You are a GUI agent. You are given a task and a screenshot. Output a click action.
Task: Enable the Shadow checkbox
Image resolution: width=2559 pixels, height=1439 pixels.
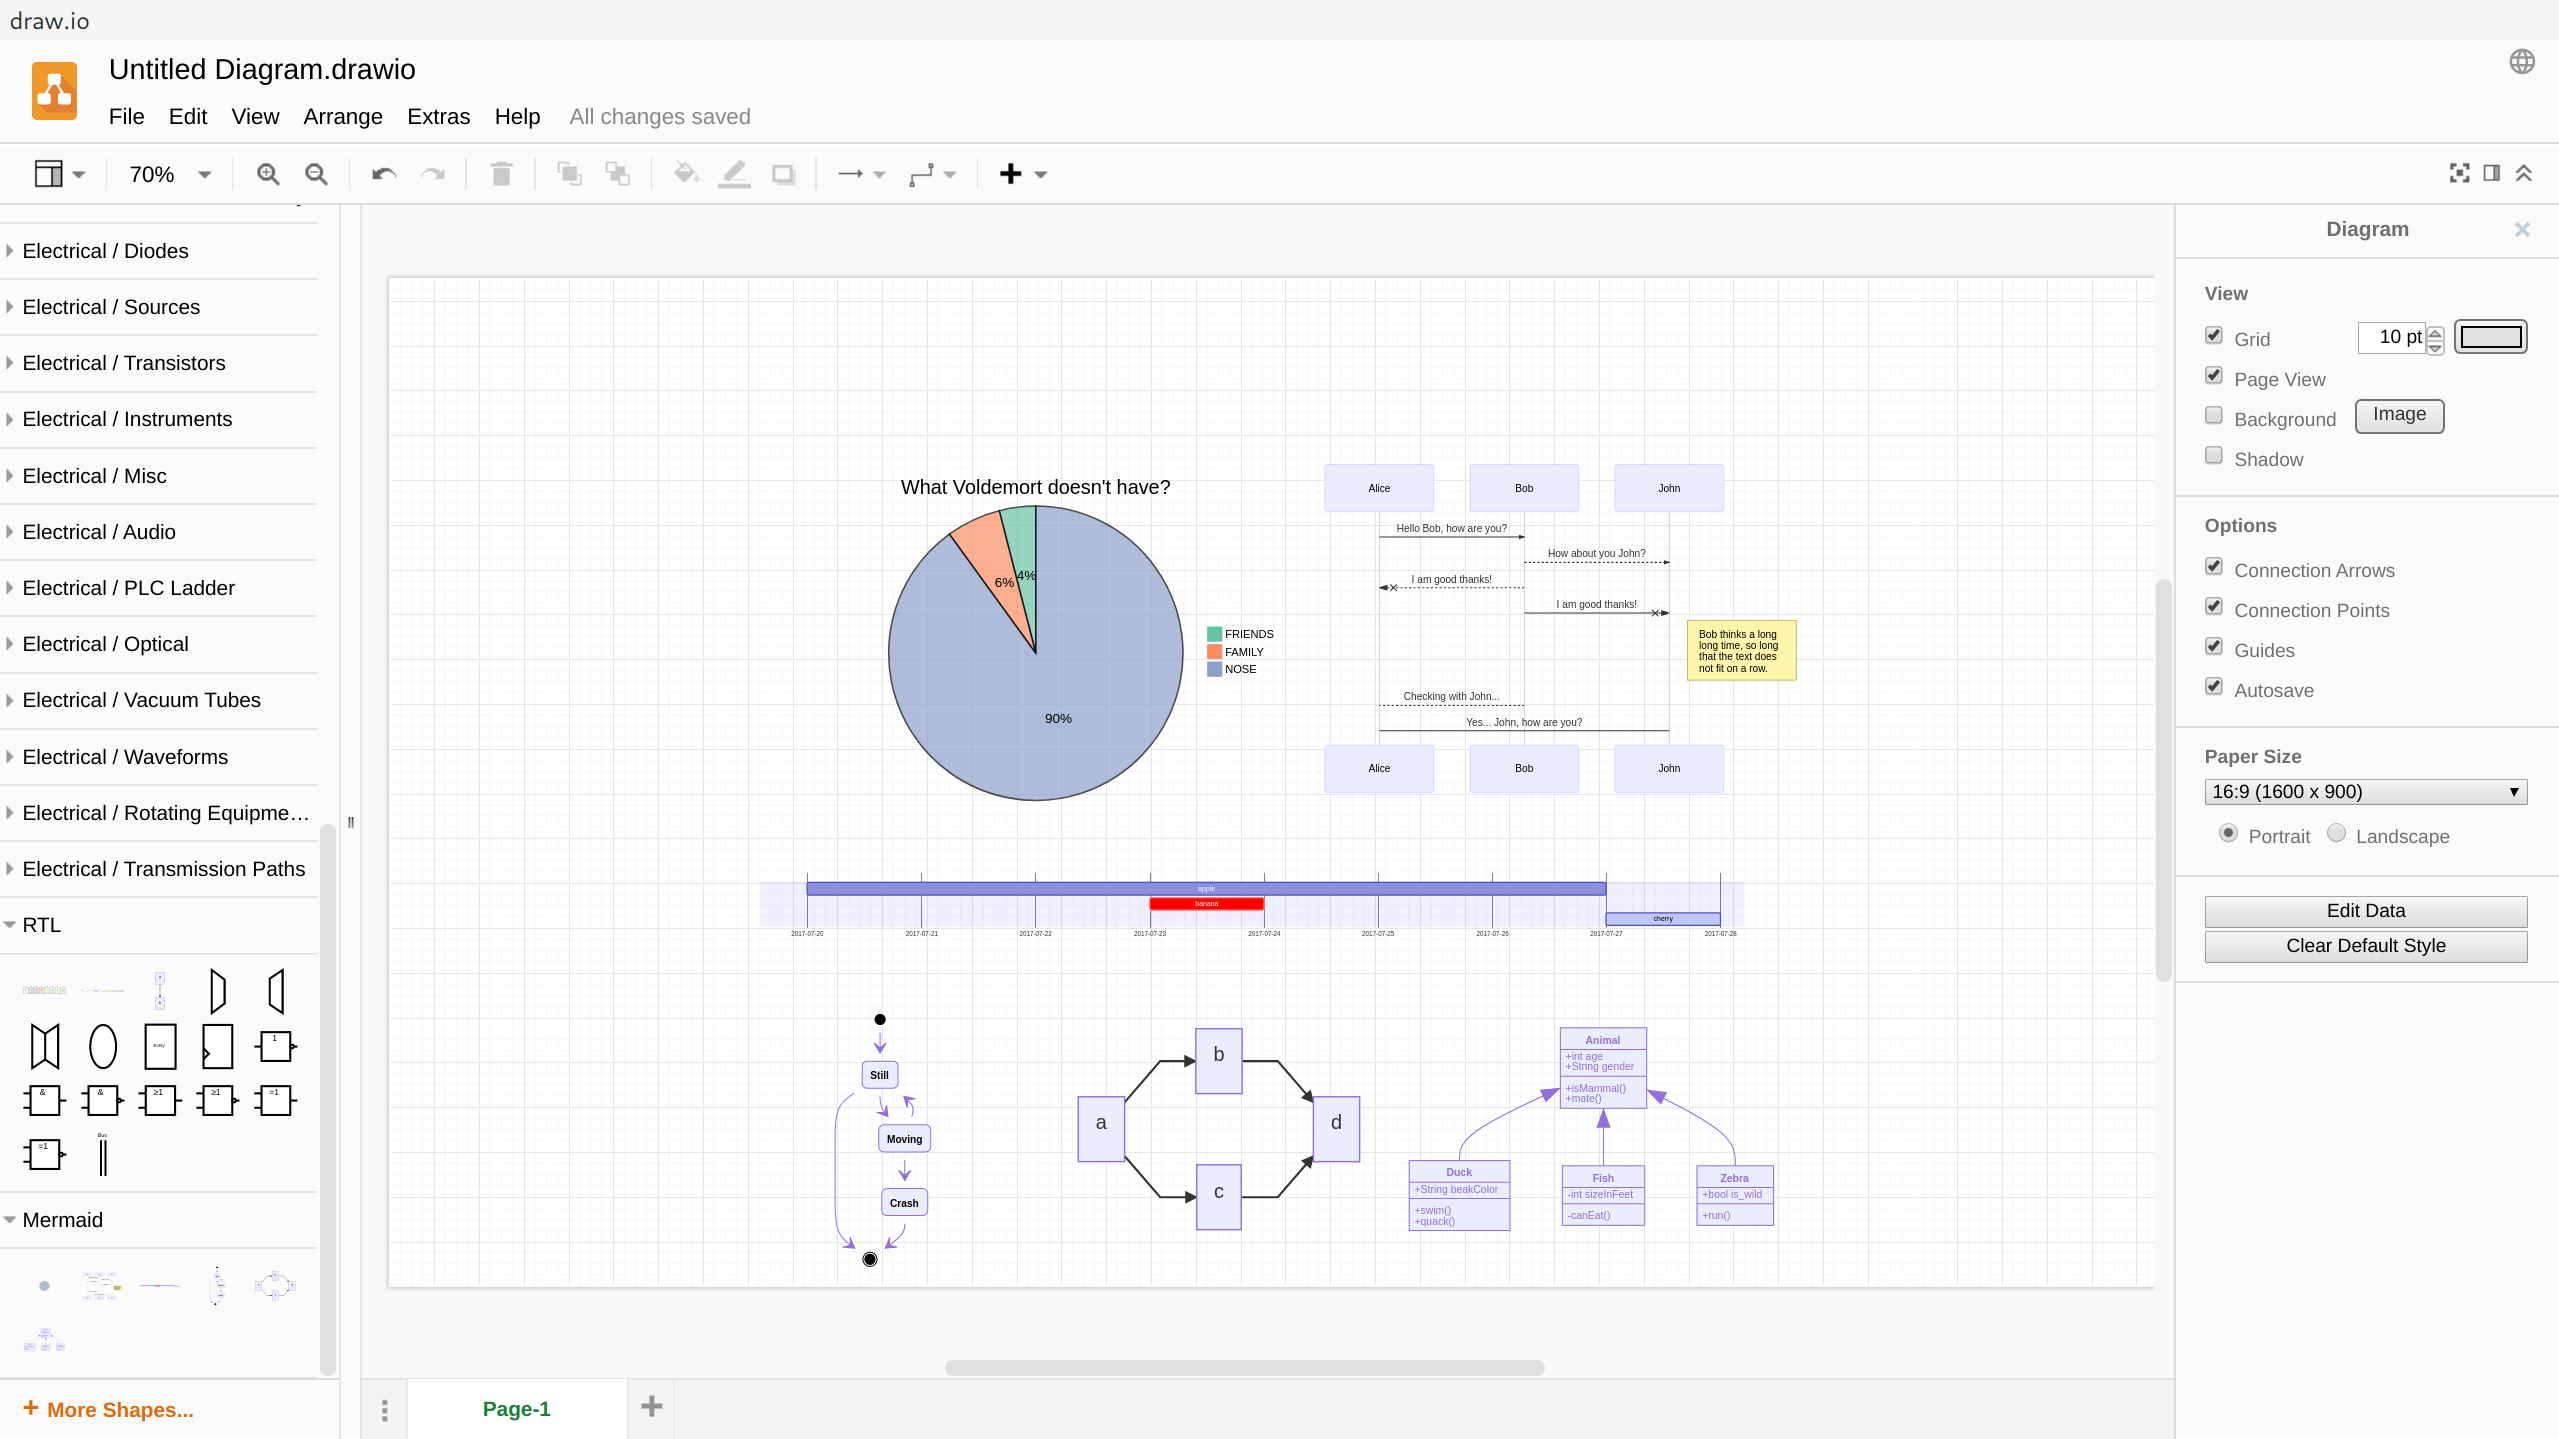point(2213,456)
